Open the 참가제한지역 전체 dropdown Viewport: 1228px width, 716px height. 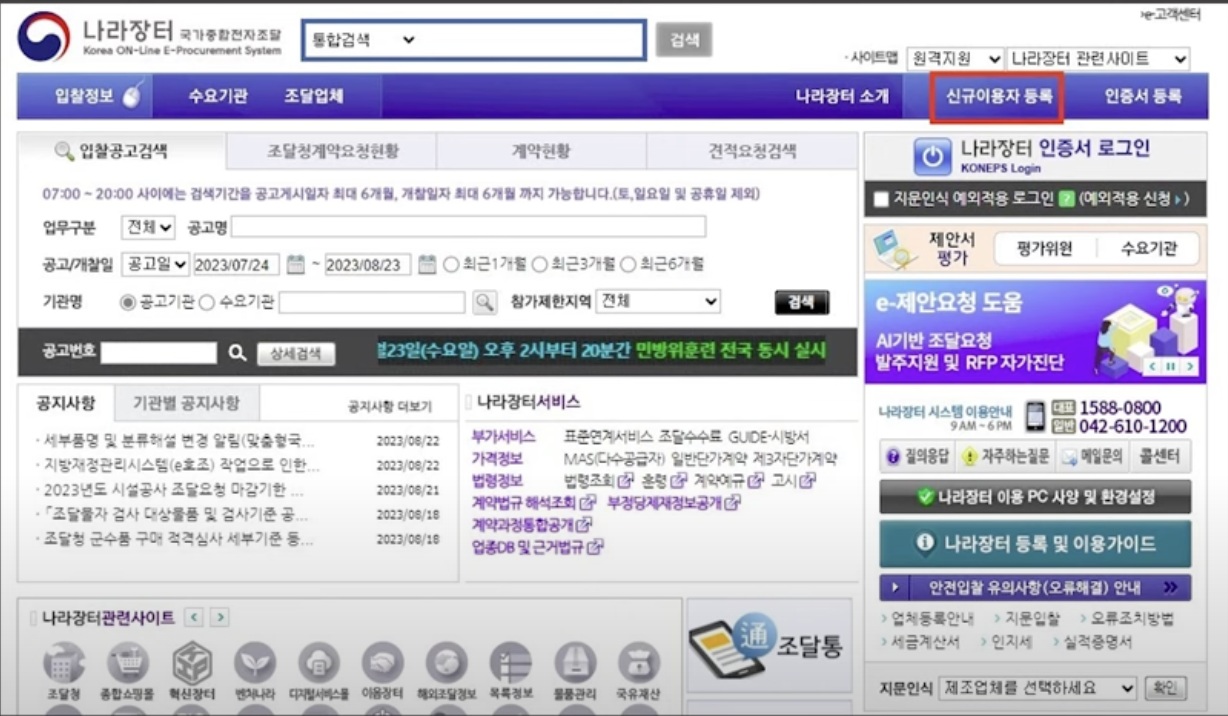point(658,301)
